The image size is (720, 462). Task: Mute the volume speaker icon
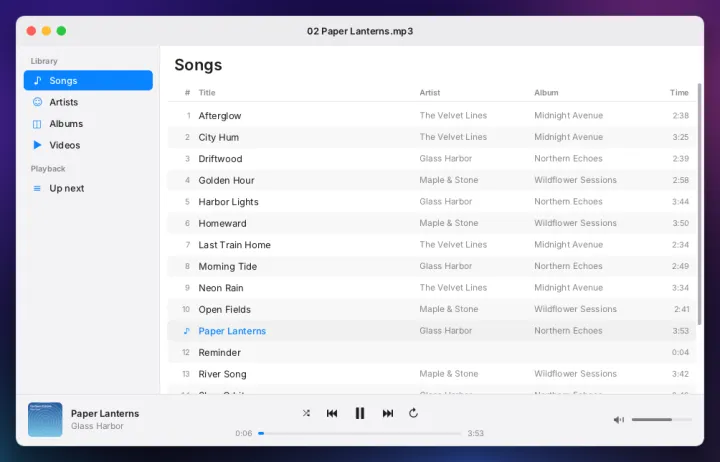pyautogui.click(x=619, y=420)
